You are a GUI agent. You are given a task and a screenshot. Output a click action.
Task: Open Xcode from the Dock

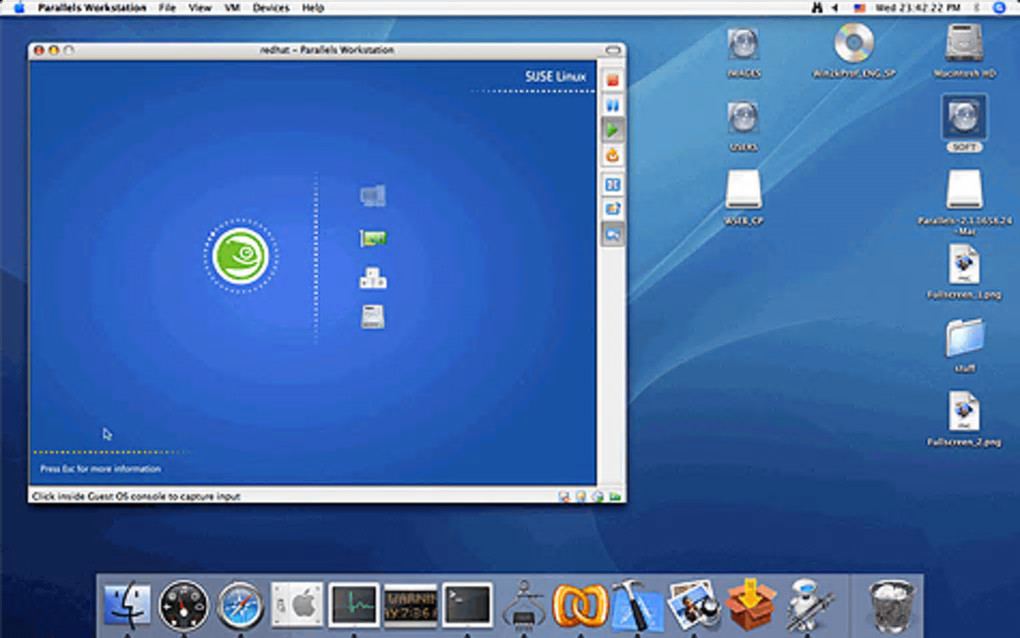[636, 605]
